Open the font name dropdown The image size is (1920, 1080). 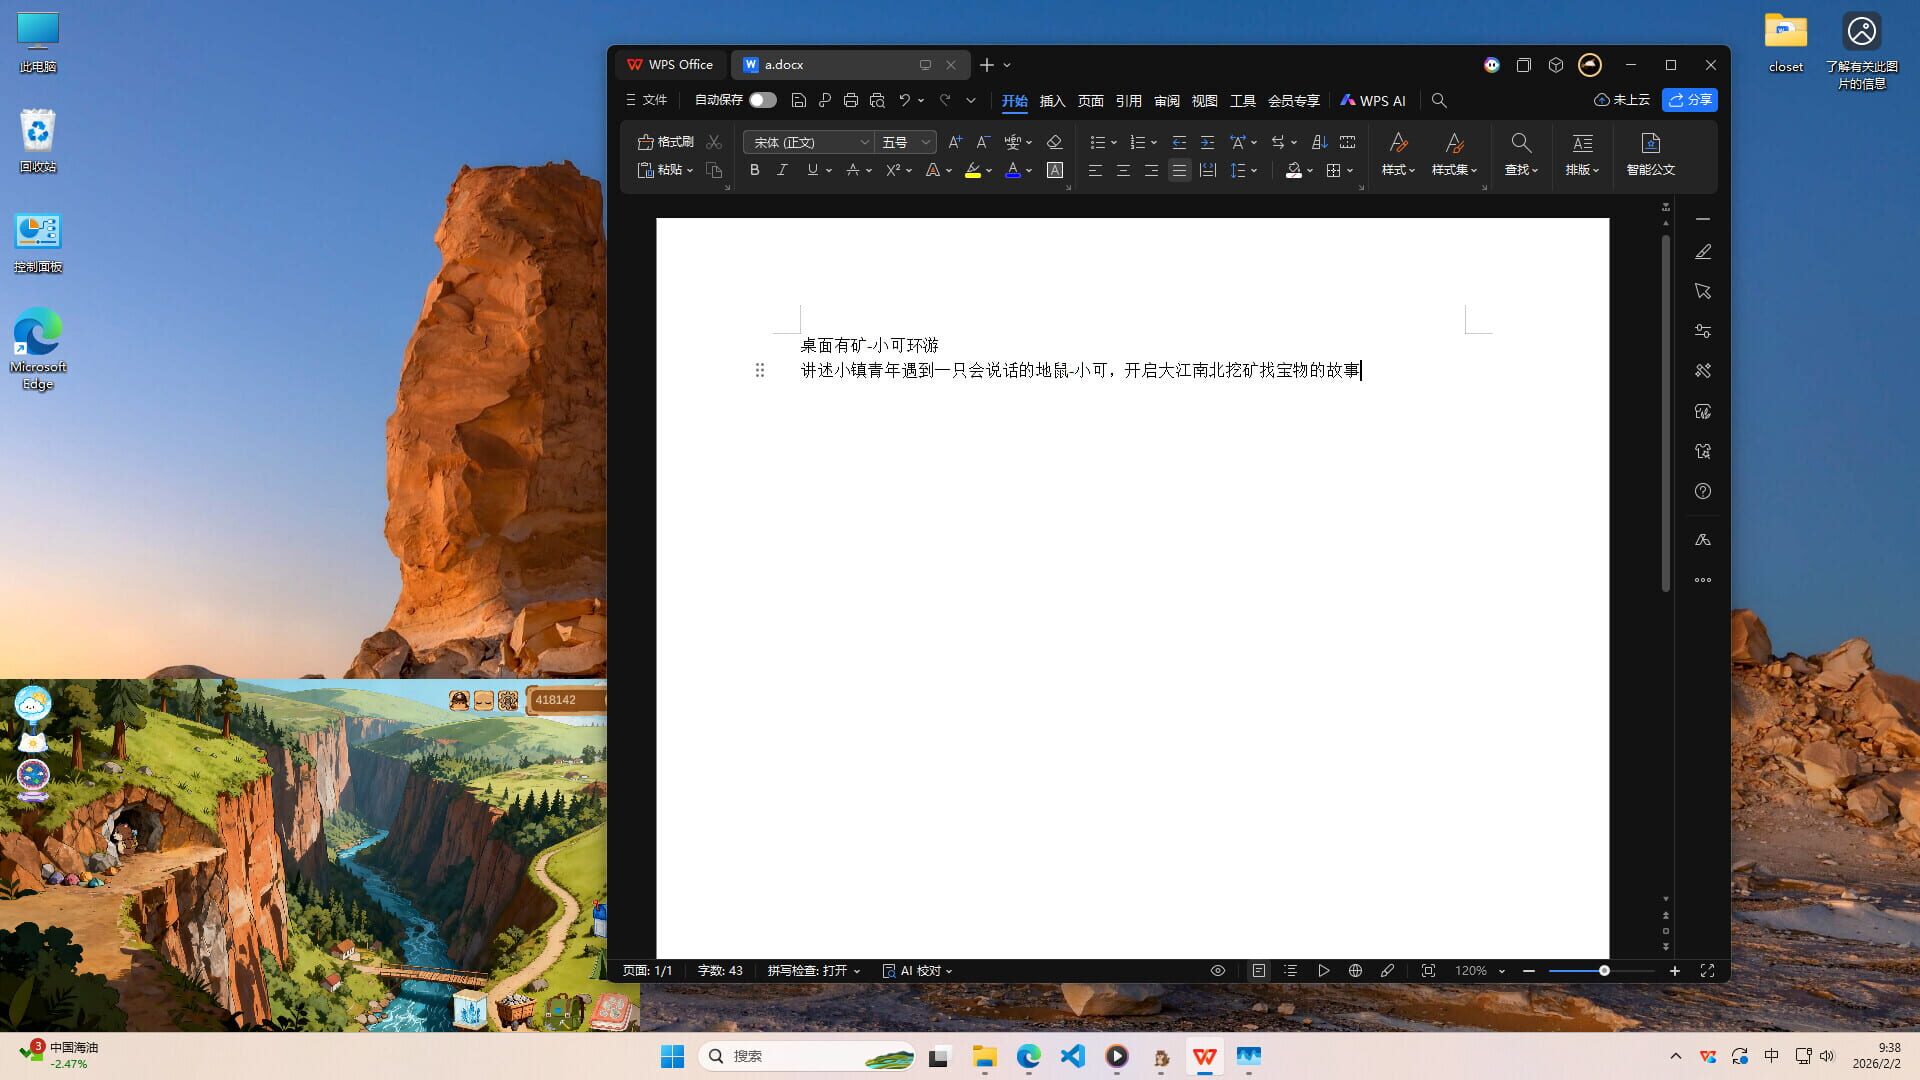point(863,142)
